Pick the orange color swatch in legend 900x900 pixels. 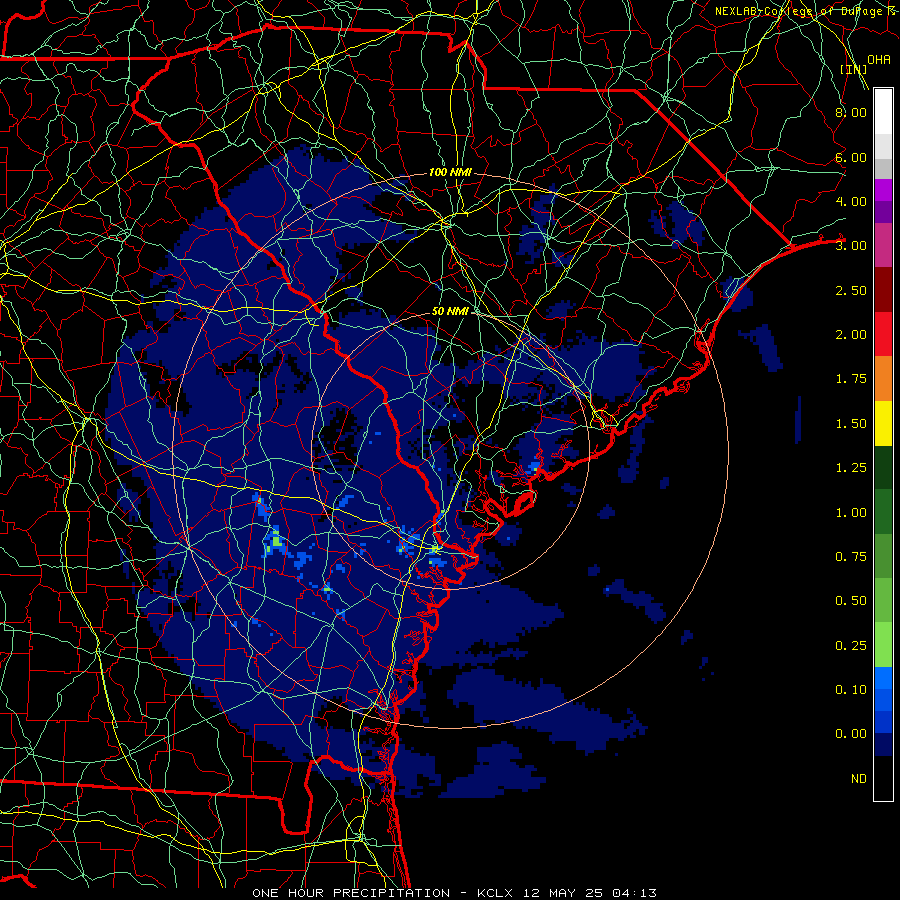click(x=883, y=378)
